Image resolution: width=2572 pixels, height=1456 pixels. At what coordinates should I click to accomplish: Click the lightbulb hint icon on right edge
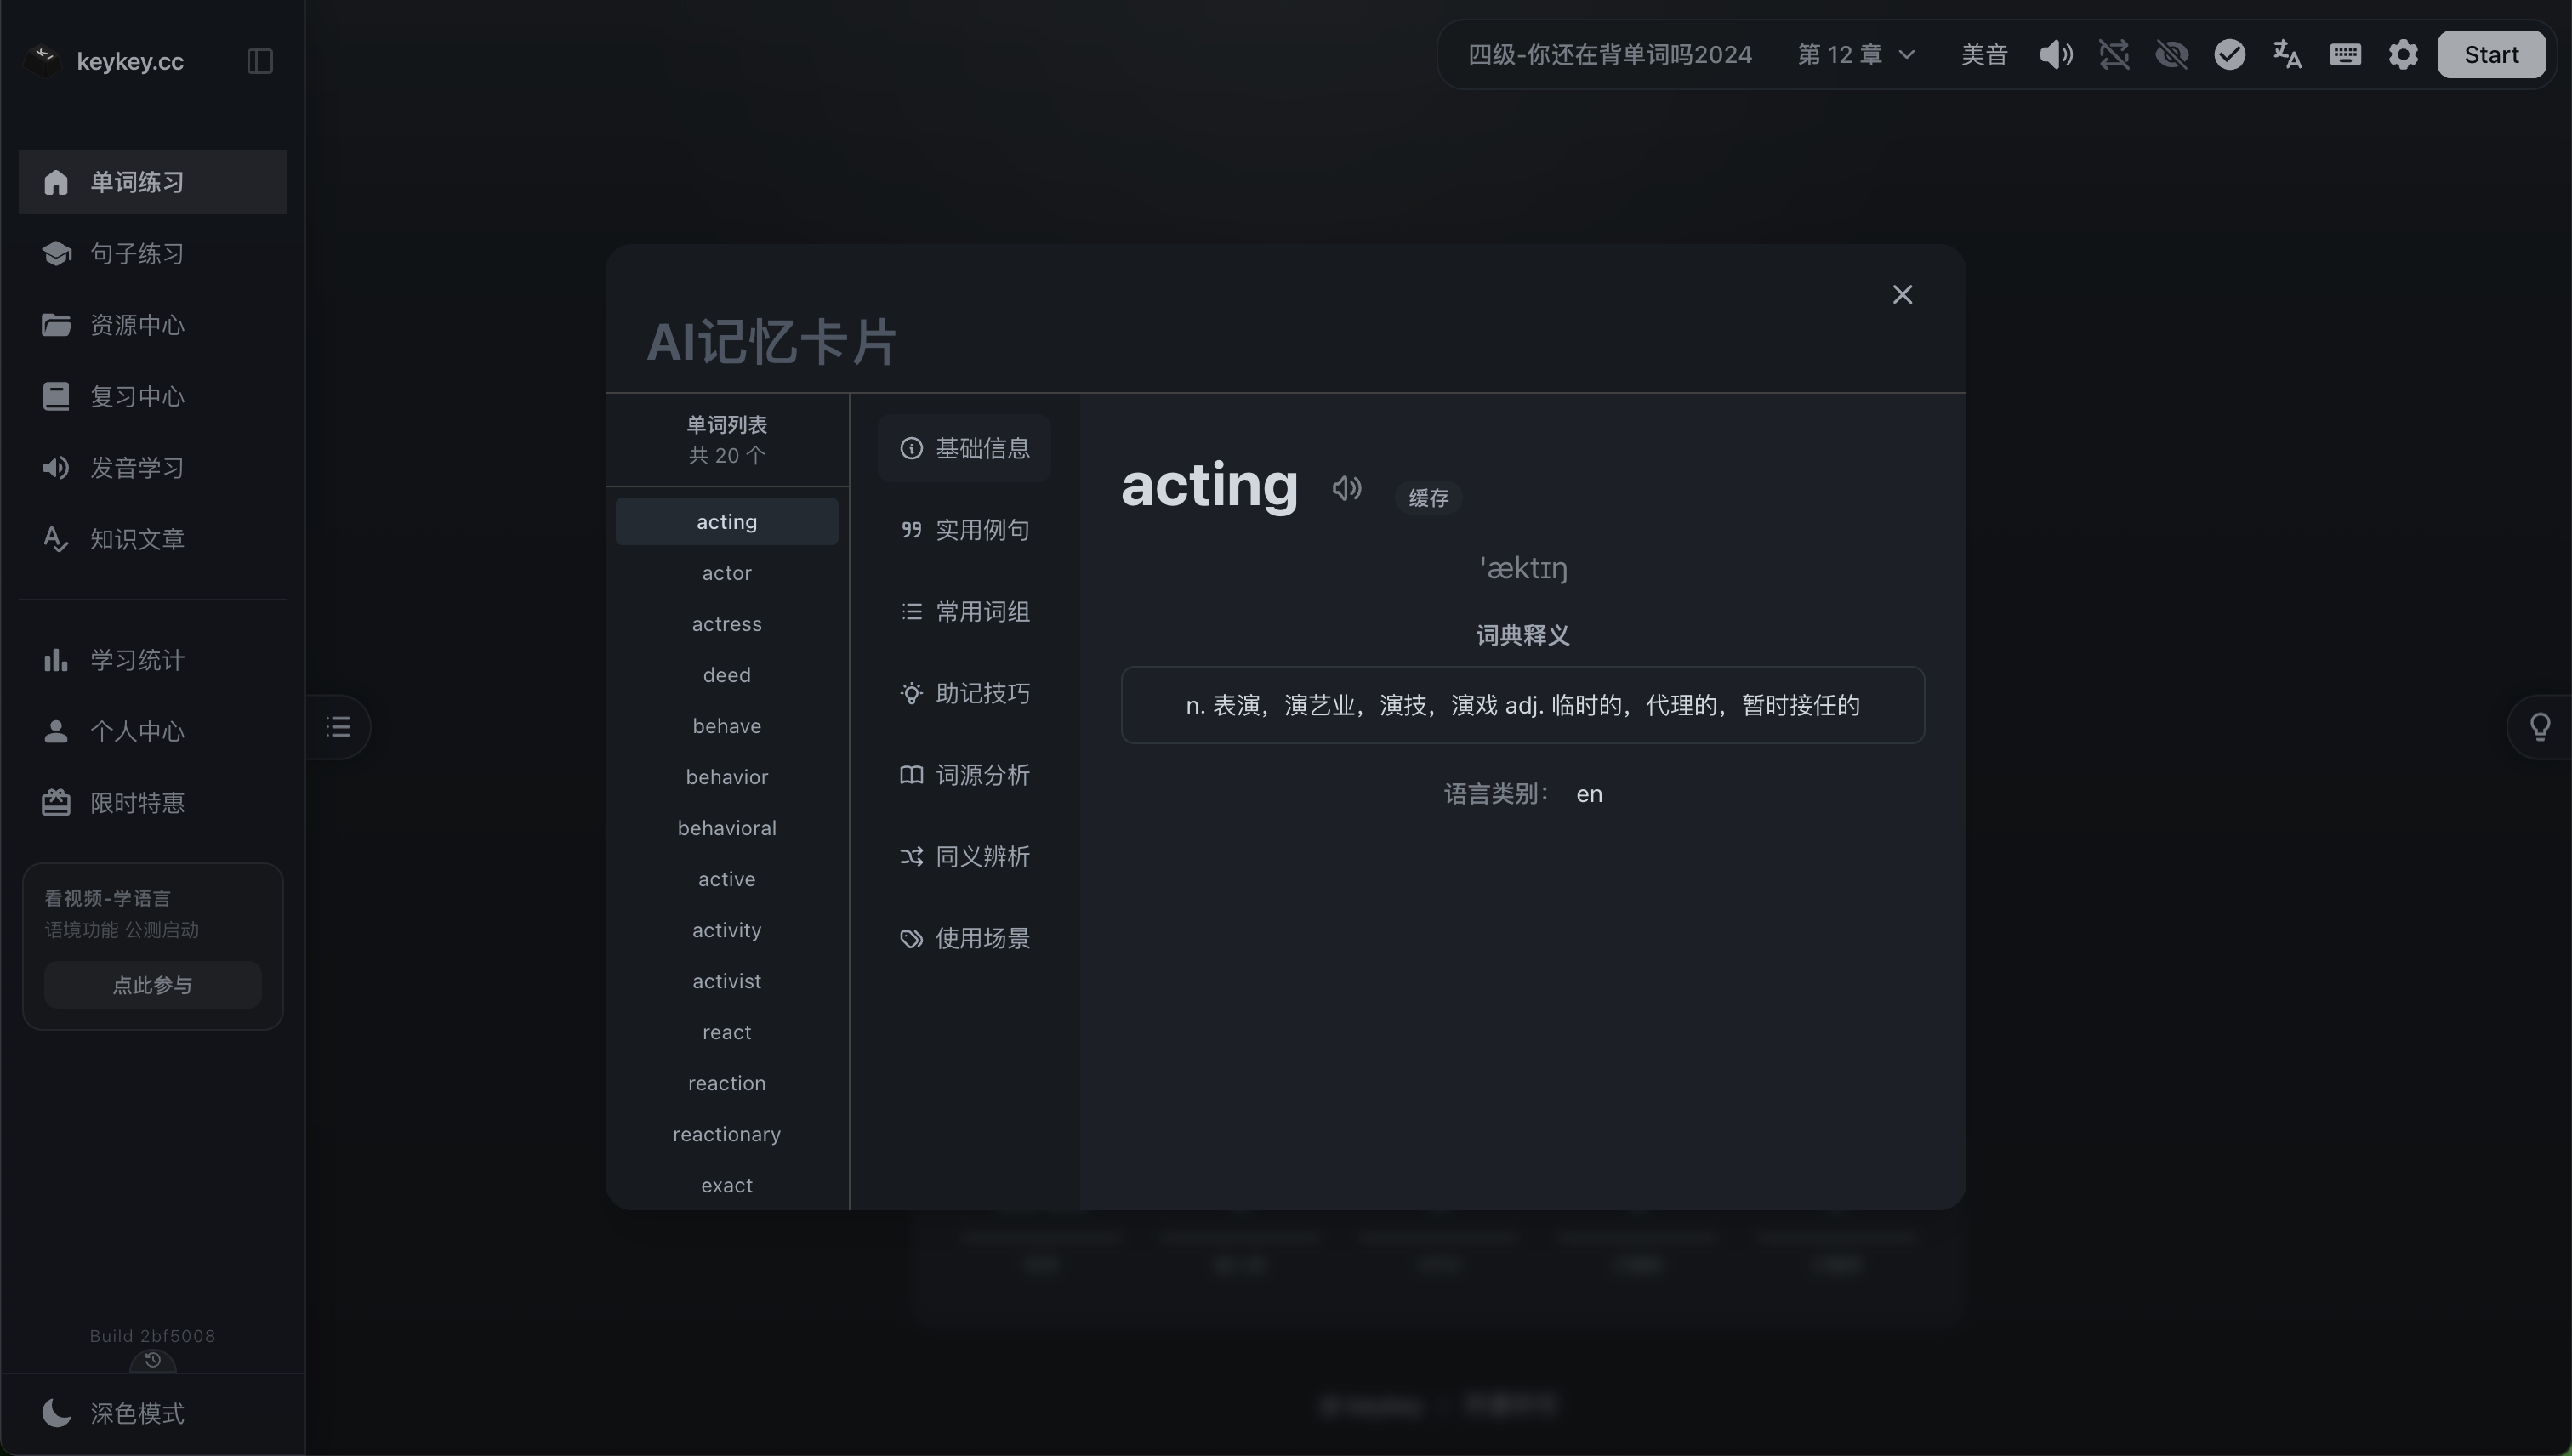tap(2541, 726)
